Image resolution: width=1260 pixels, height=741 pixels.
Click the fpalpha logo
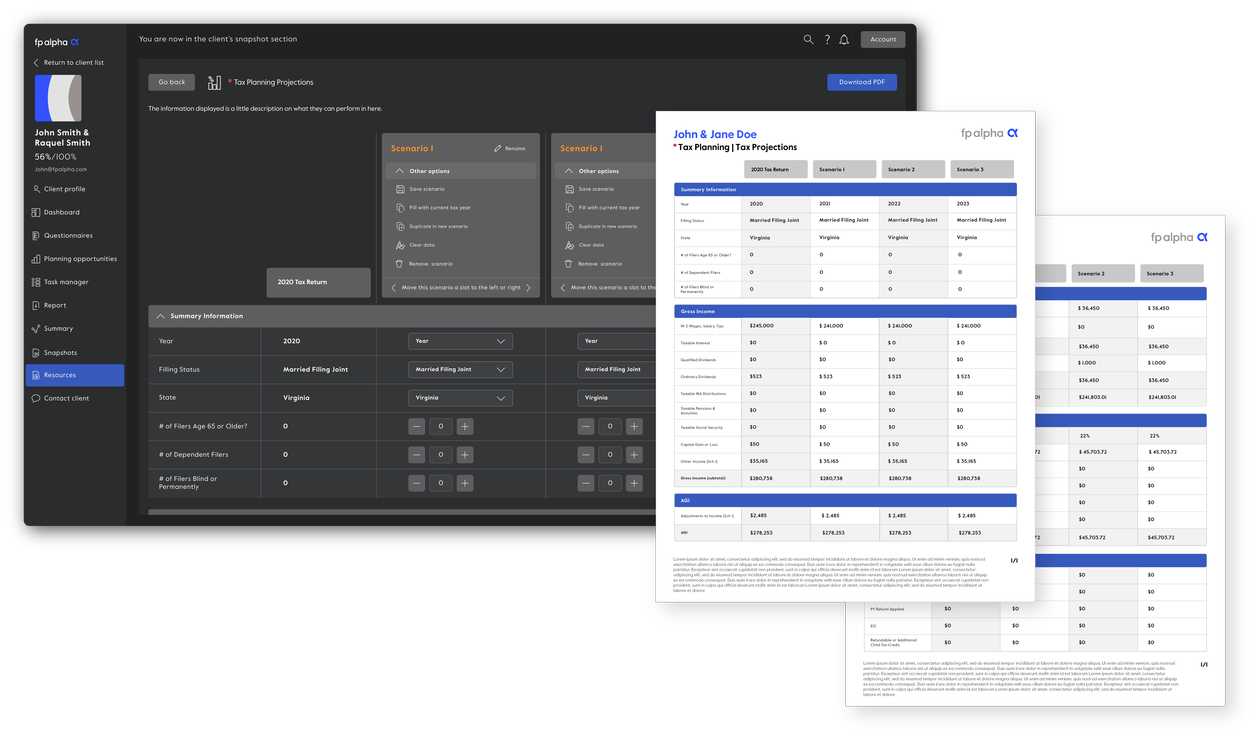point(56,42)
